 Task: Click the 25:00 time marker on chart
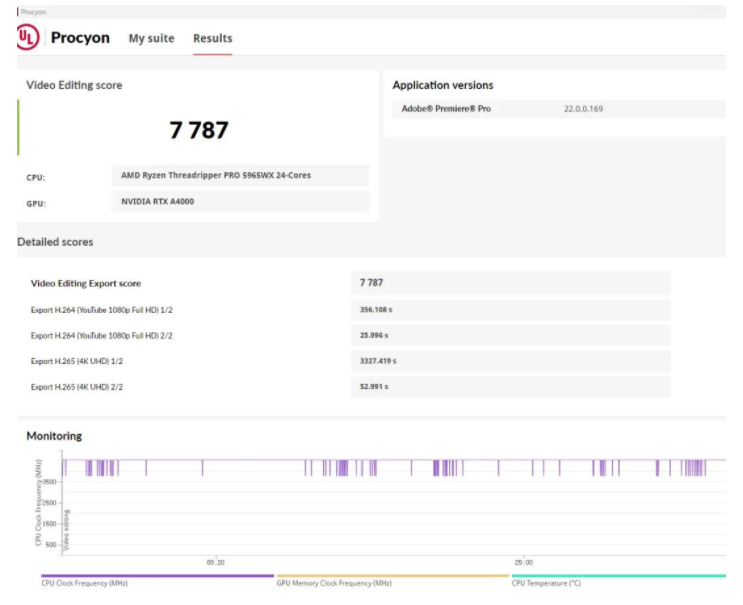point(524,562)
